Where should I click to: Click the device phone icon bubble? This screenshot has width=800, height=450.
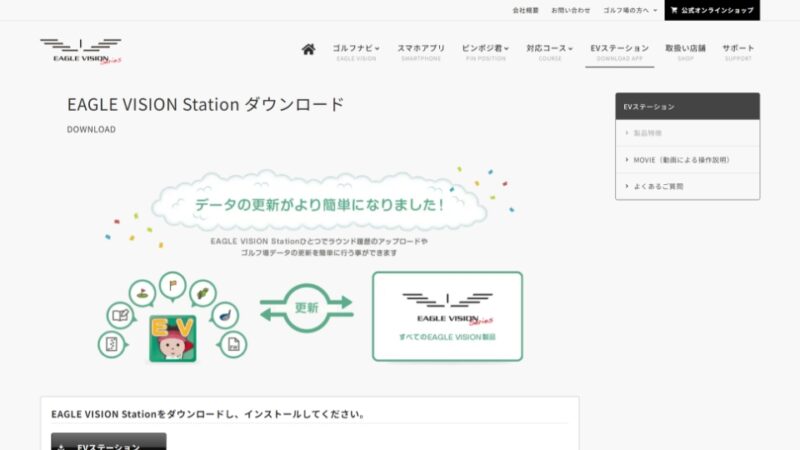(x=112, y=344)
